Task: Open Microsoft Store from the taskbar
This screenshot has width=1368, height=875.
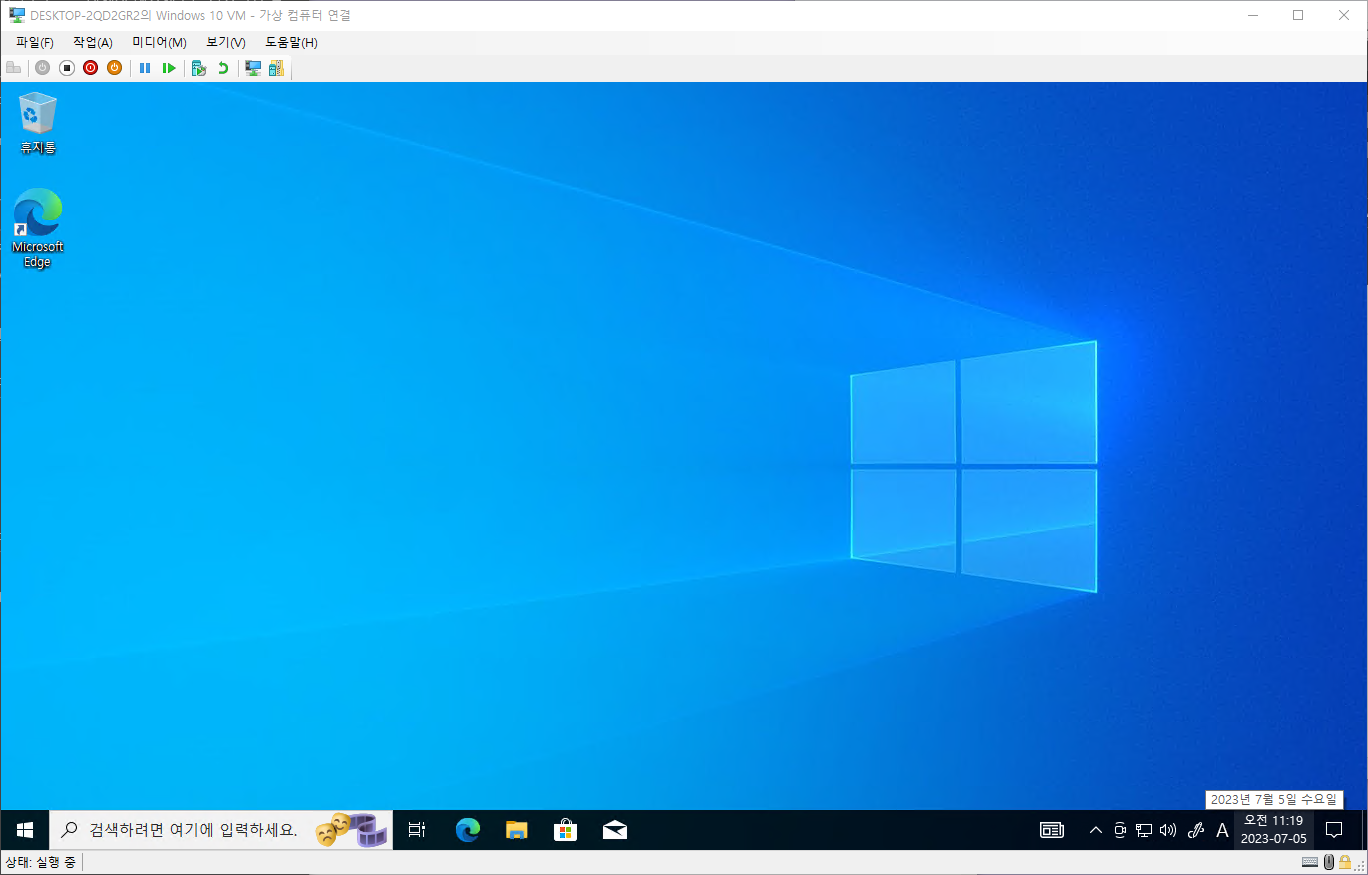Action: coord(565,830)
